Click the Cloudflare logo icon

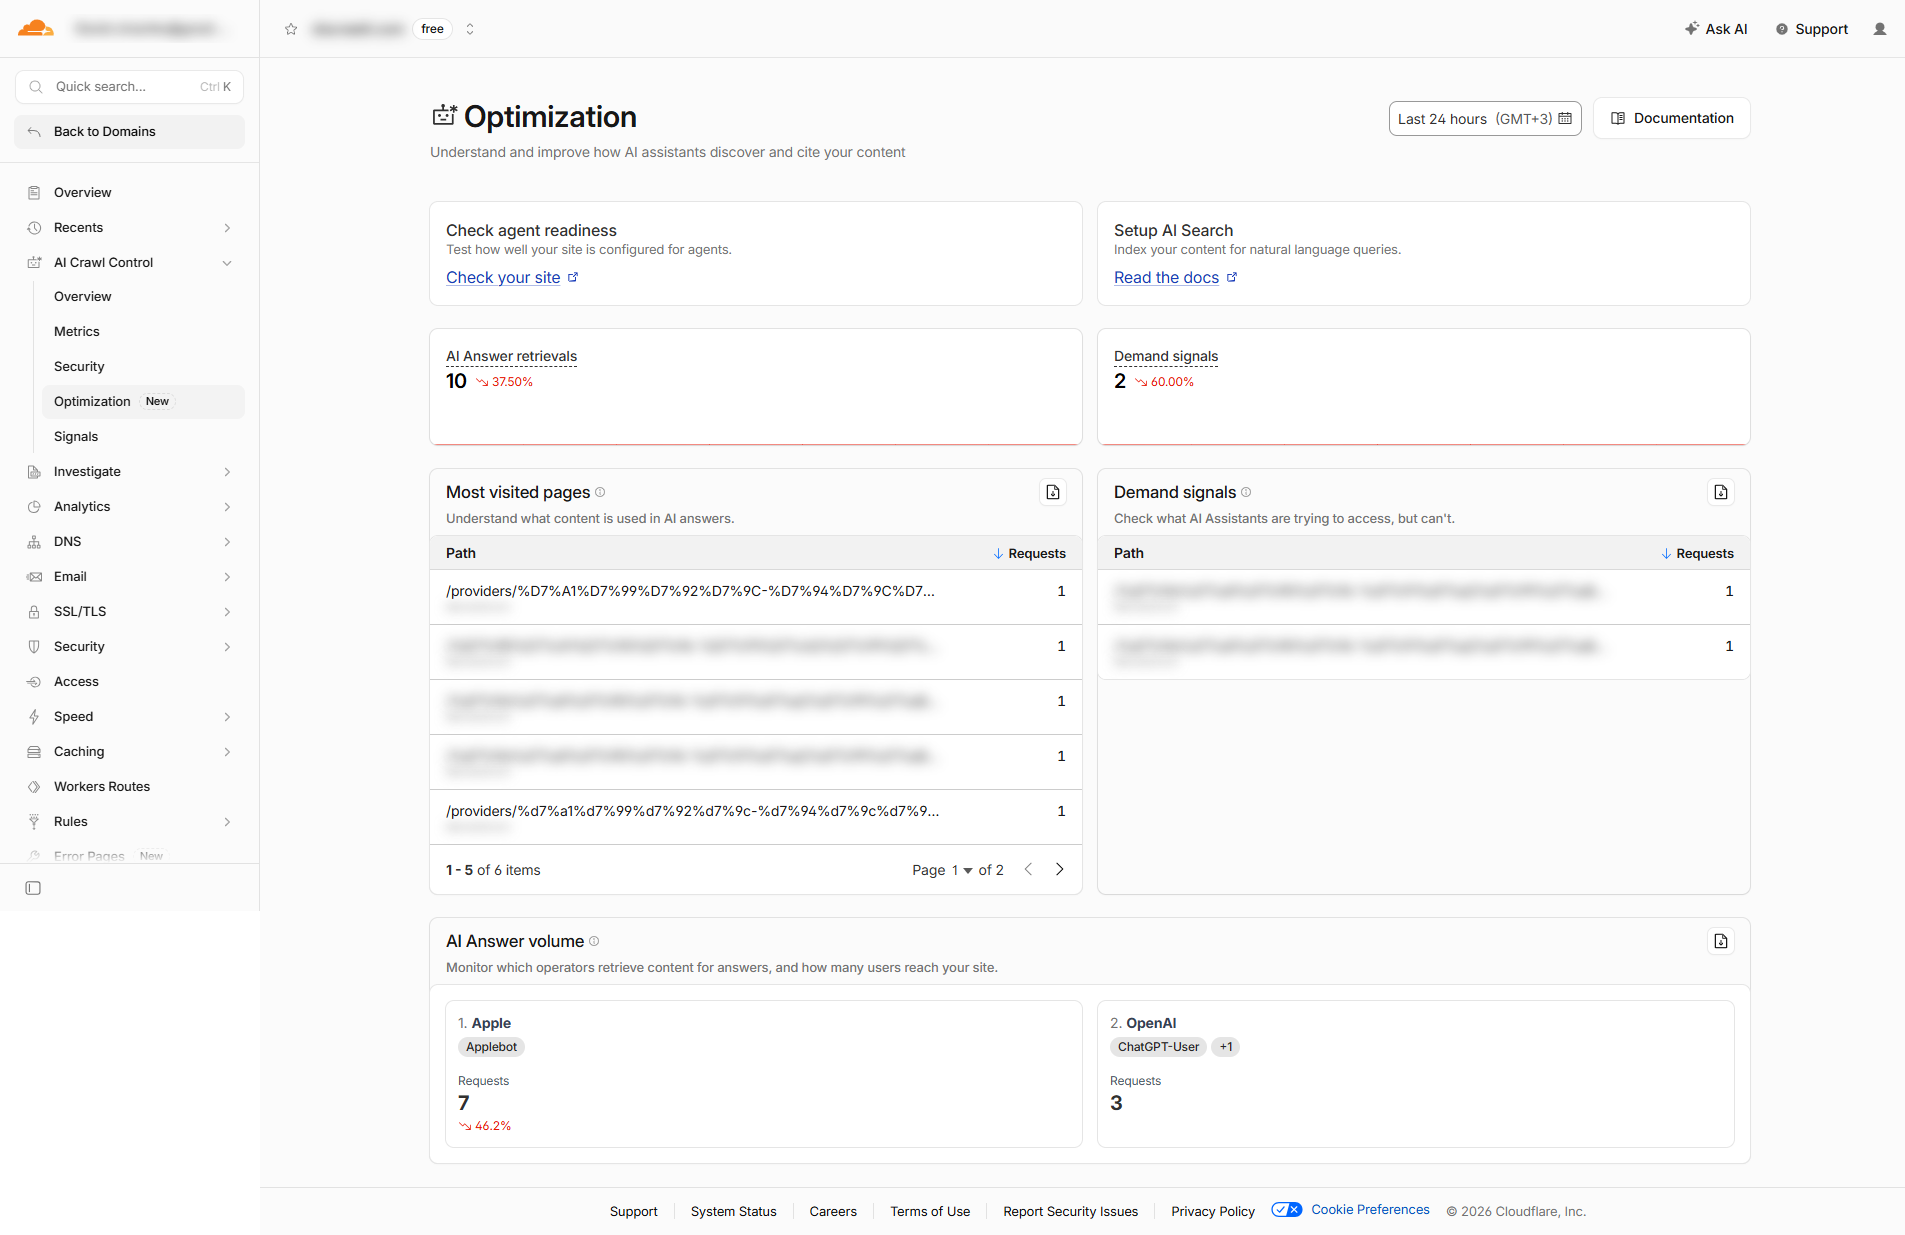point(35,28)
